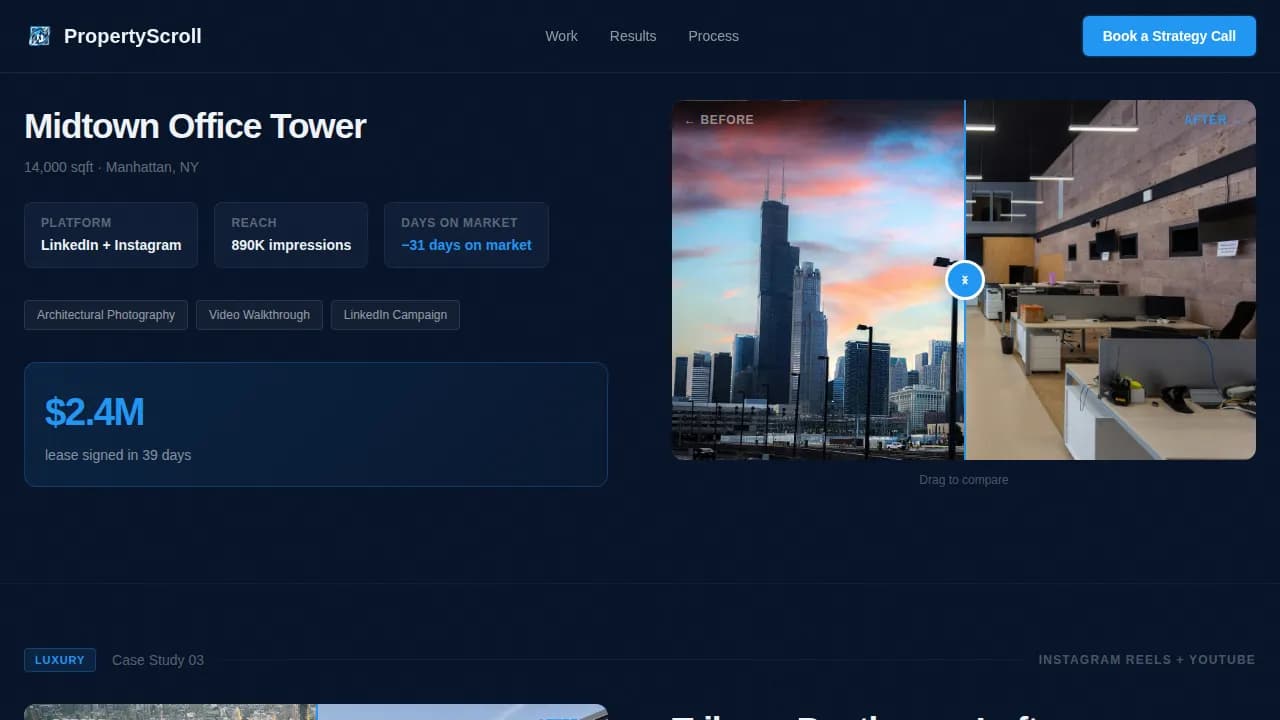Expand the LUXURY case study badge
Viewport: 1280px width, 720px height.
tap(59, 659)
